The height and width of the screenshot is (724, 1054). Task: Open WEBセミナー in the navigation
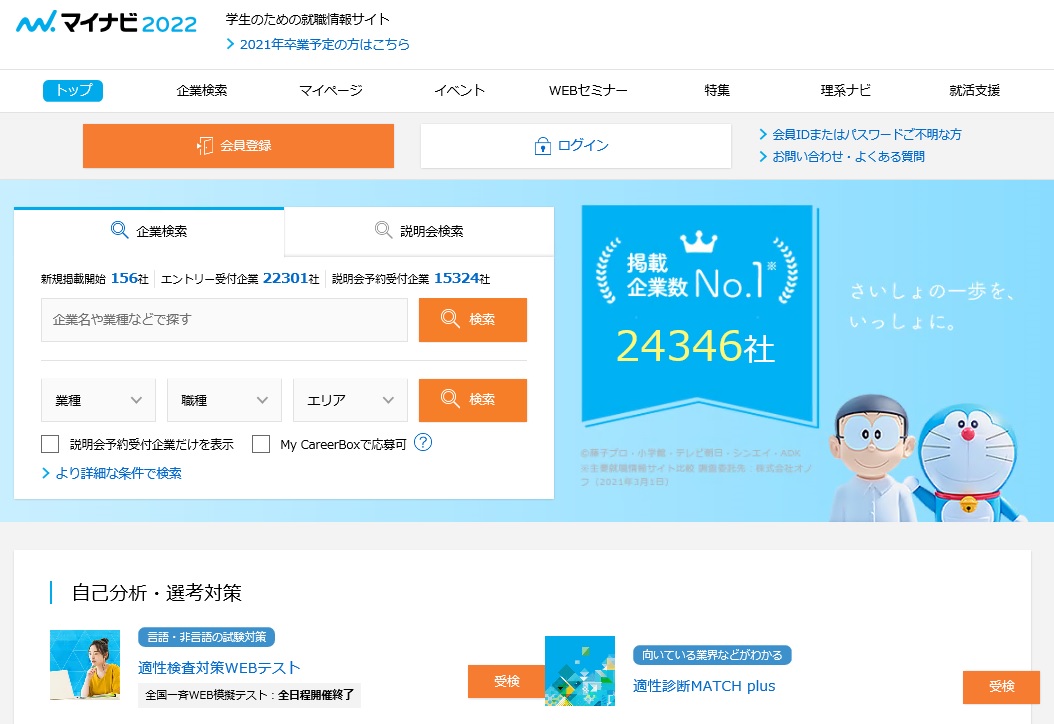(x=588, y=90)
